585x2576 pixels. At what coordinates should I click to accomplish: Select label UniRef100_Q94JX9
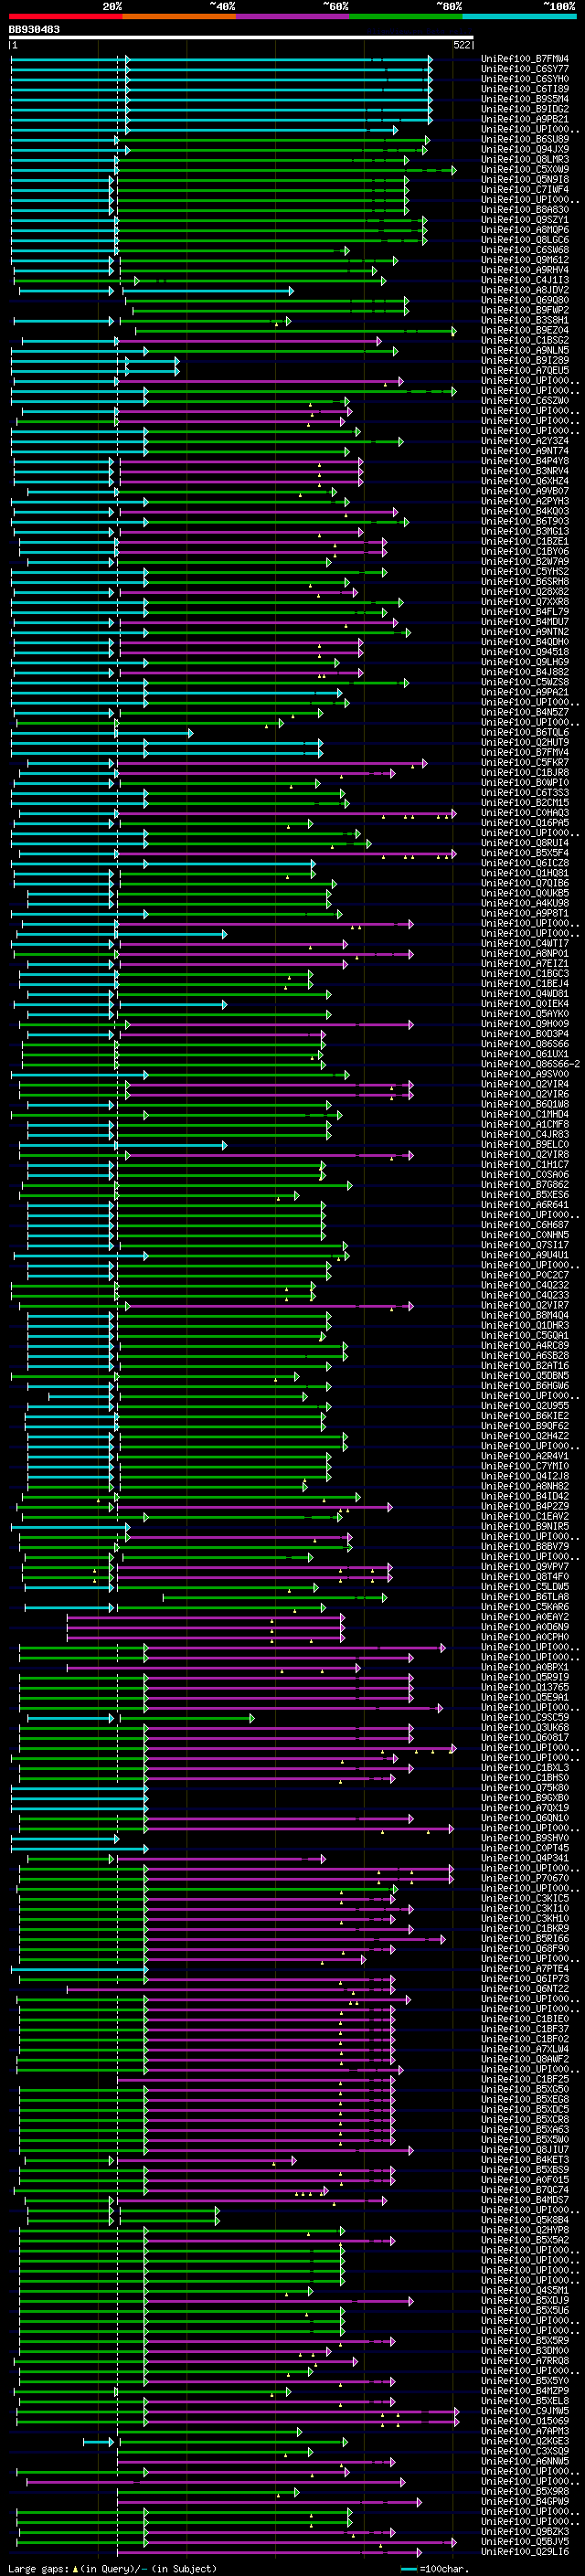pos(525,150)
